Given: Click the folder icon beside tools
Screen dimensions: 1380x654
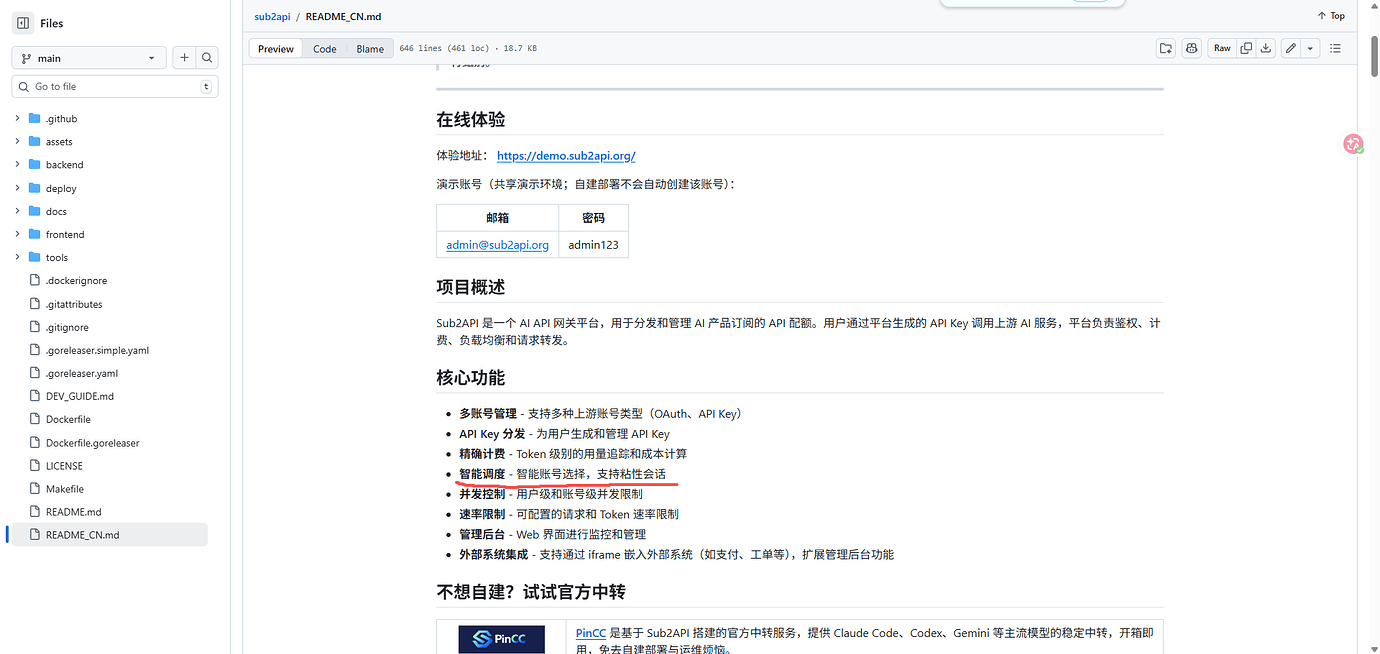Looking at the screenshot, I should 35,257.
